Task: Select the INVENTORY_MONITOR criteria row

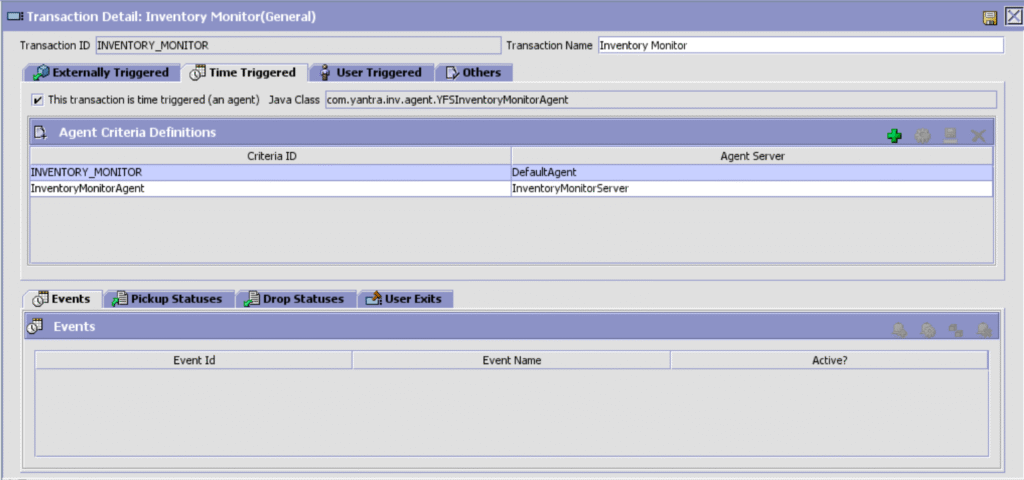Action: click(x=270, y=172)
